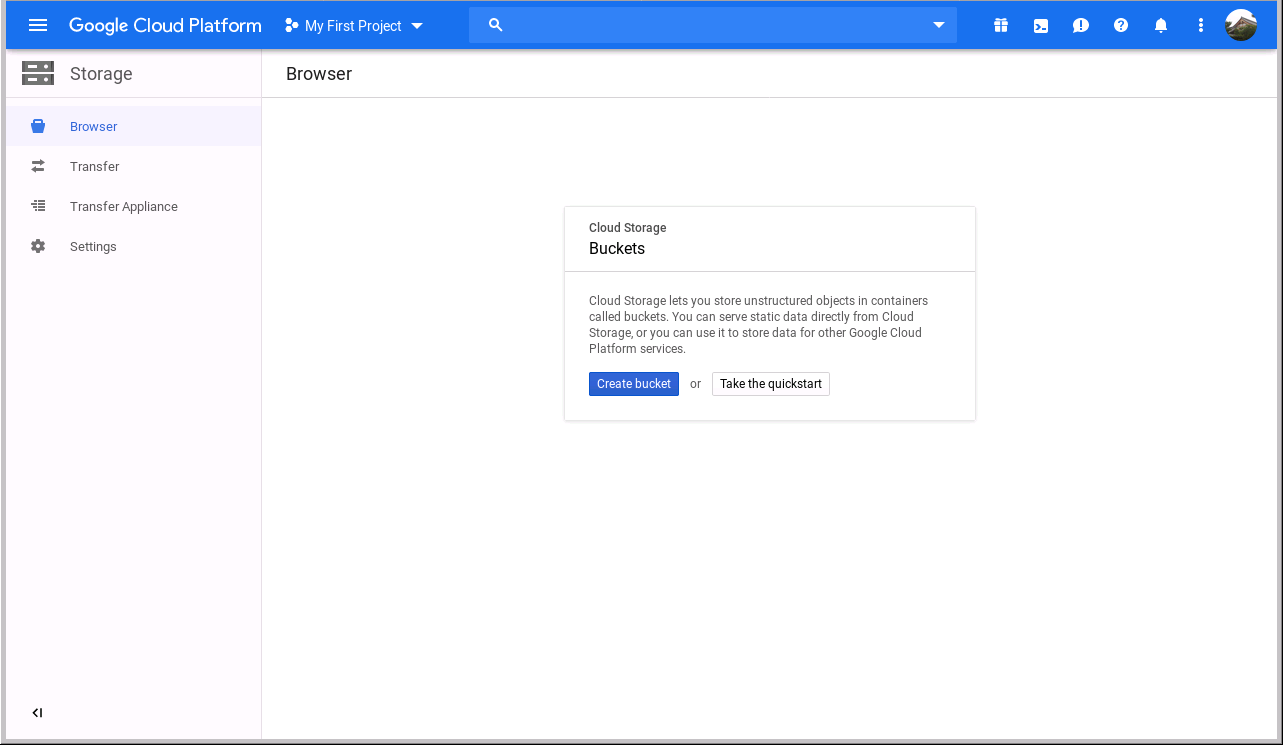Click the Storage sidebar heading
The image size is (1283, 745).
point(101,74)
